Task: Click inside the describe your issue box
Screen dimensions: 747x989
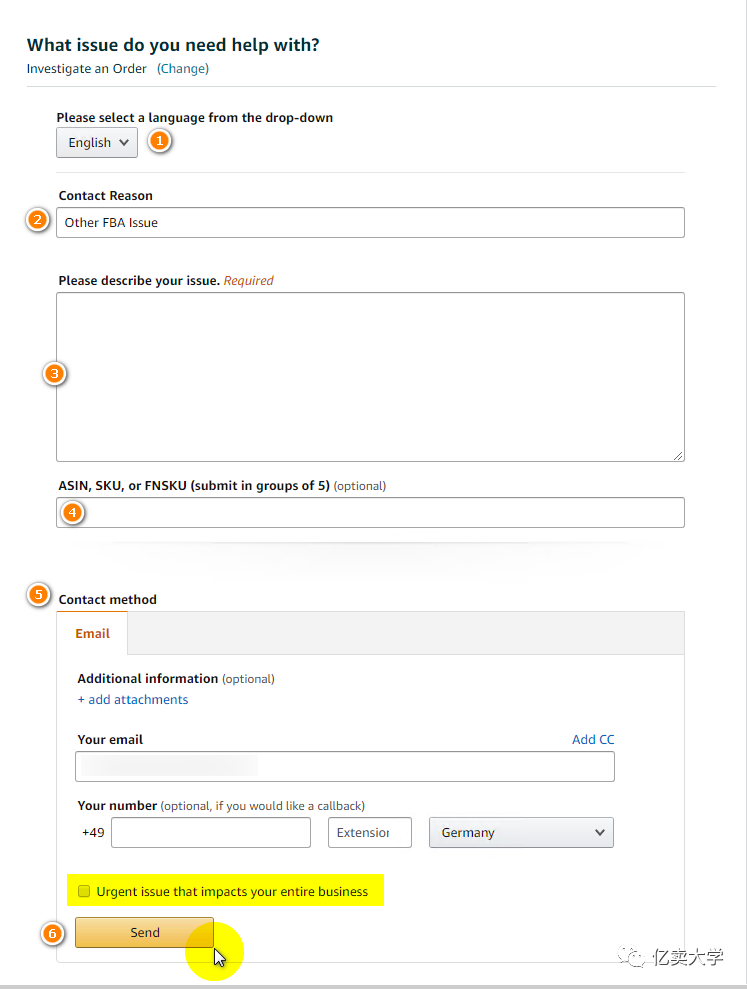Action: (370, 376)
